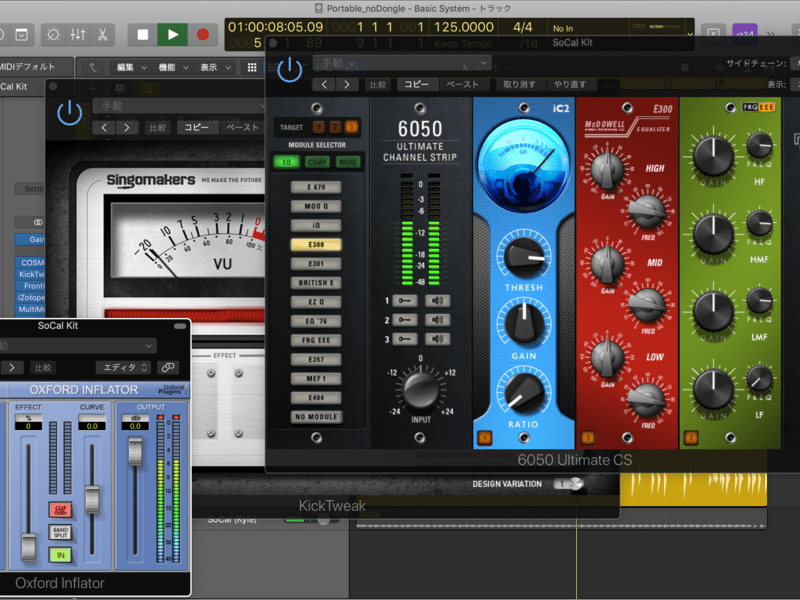Toggle the Design Variation switch
The width and height of the screenshot is (800, 600).
(x=569, y=484)
